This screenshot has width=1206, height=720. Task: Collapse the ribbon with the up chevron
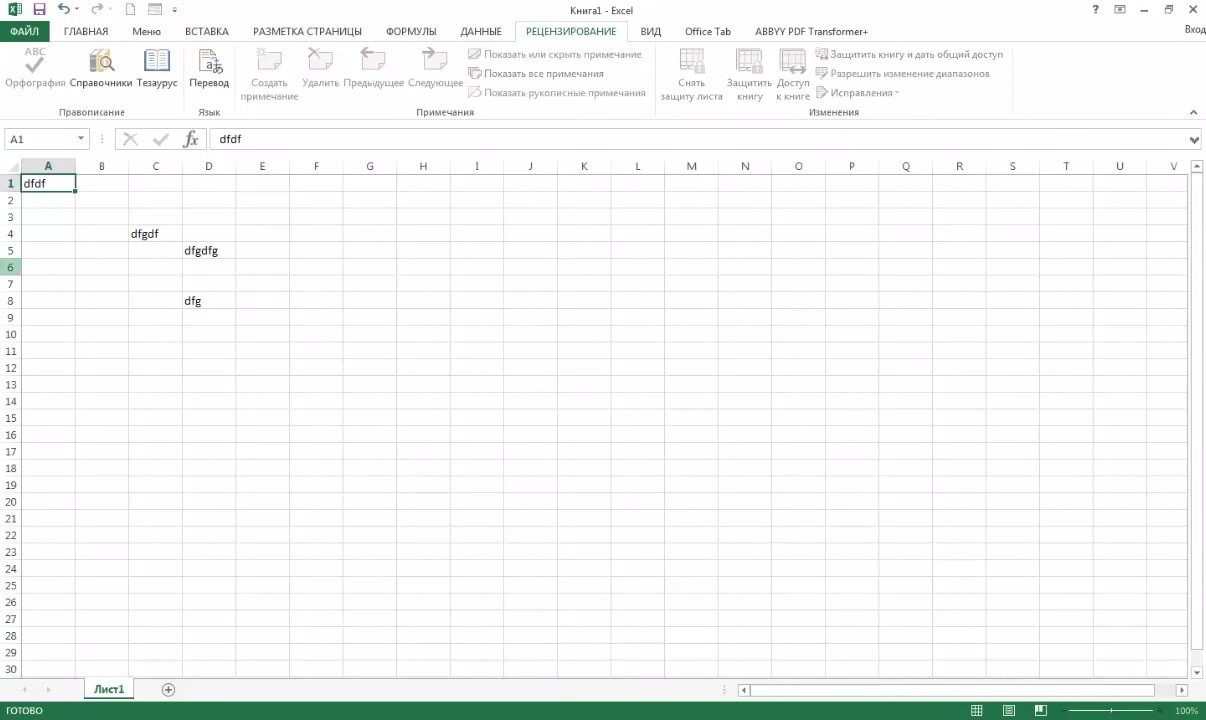tap(1193, 113)
